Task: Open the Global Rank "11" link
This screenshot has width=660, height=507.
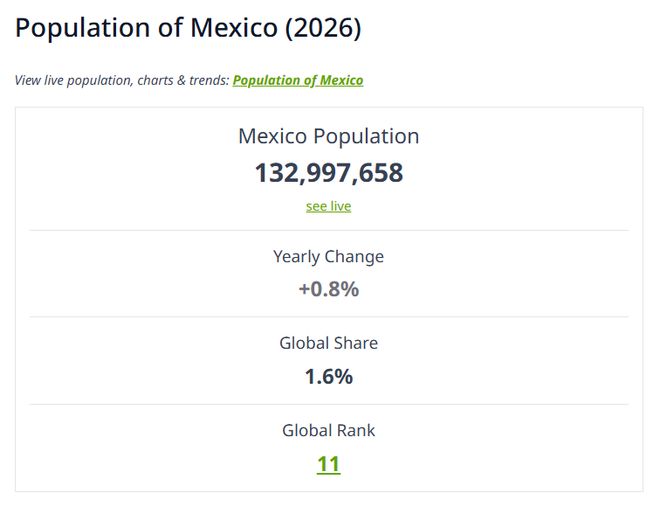Action: [328, 464]
